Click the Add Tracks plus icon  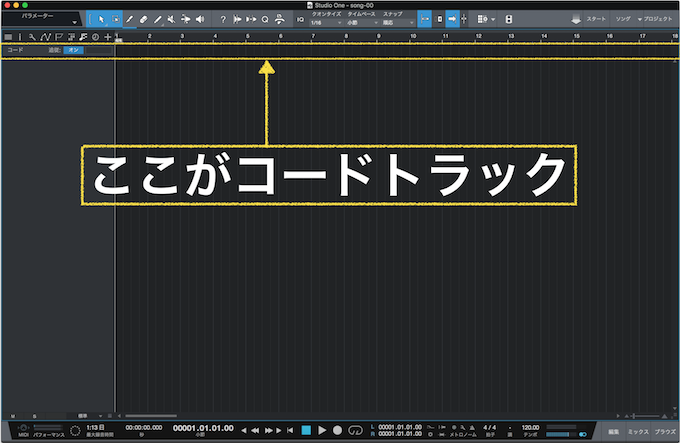108,37
